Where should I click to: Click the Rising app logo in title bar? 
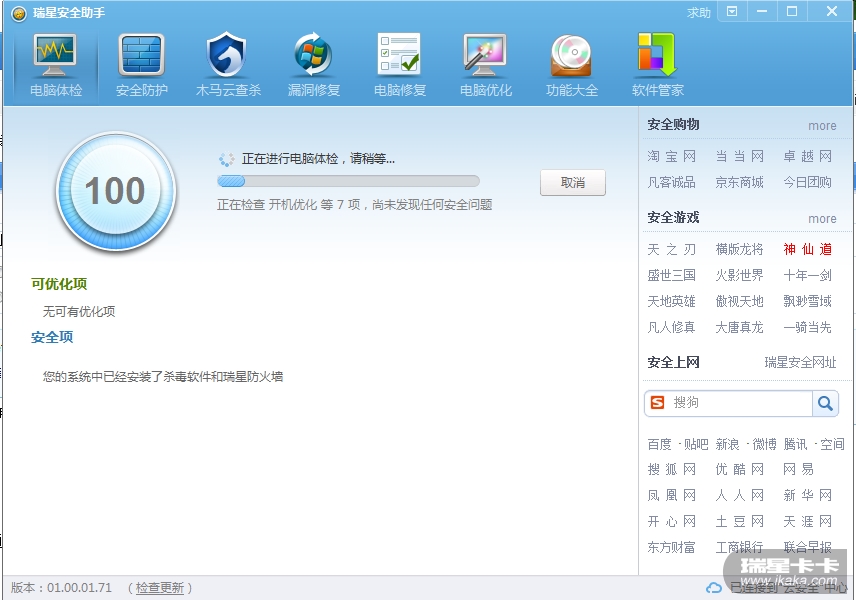click(x=19, y=13)
